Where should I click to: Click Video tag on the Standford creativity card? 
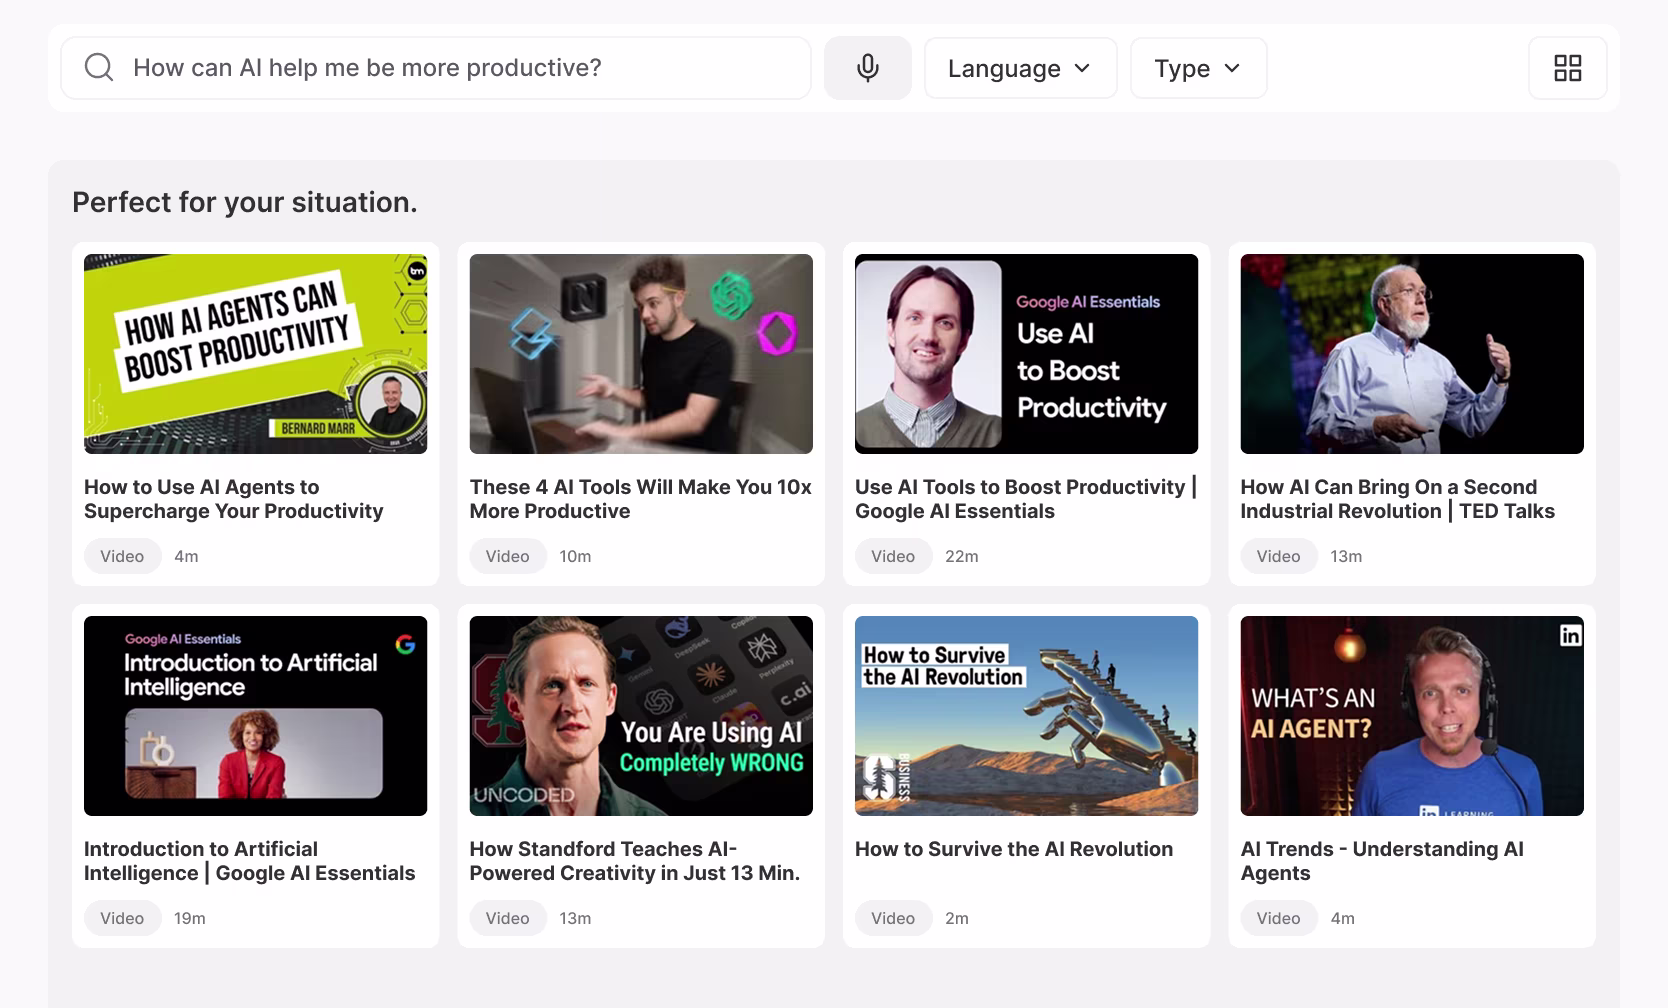507,918
